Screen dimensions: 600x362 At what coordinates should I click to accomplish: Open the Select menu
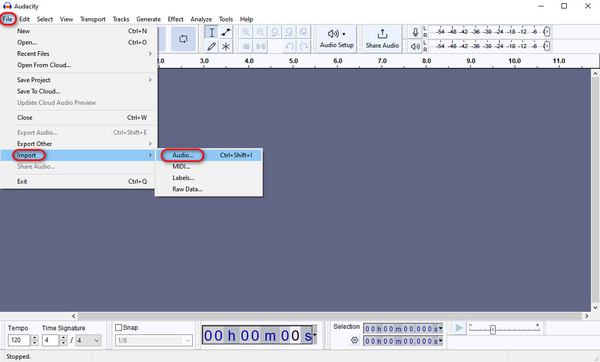[x=45, y=19]
